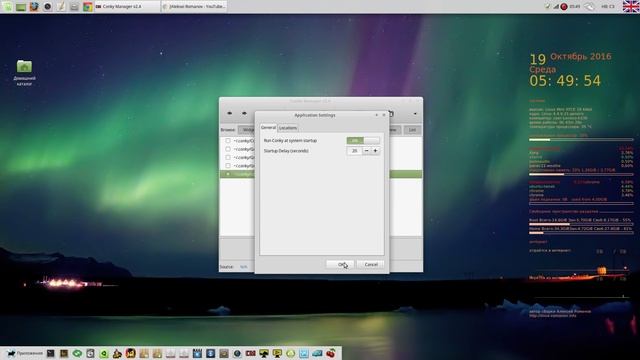Dismiss dialog with the Cancel button
Screen dimensions: 640x360
(x=371, y=264)
